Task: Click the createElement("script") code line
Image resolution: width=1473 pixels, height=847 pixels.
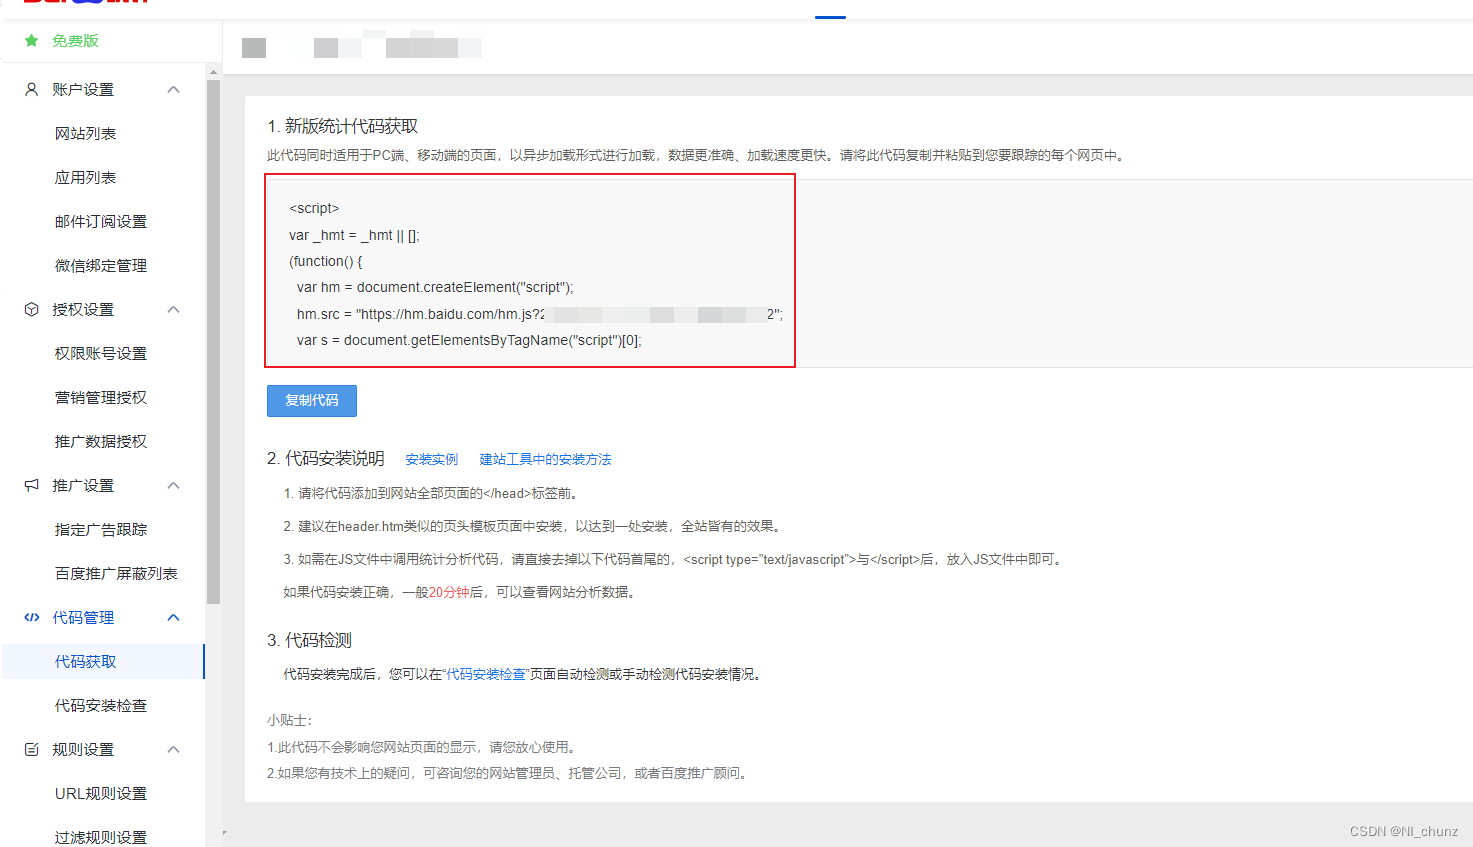Action: point(435,287)
